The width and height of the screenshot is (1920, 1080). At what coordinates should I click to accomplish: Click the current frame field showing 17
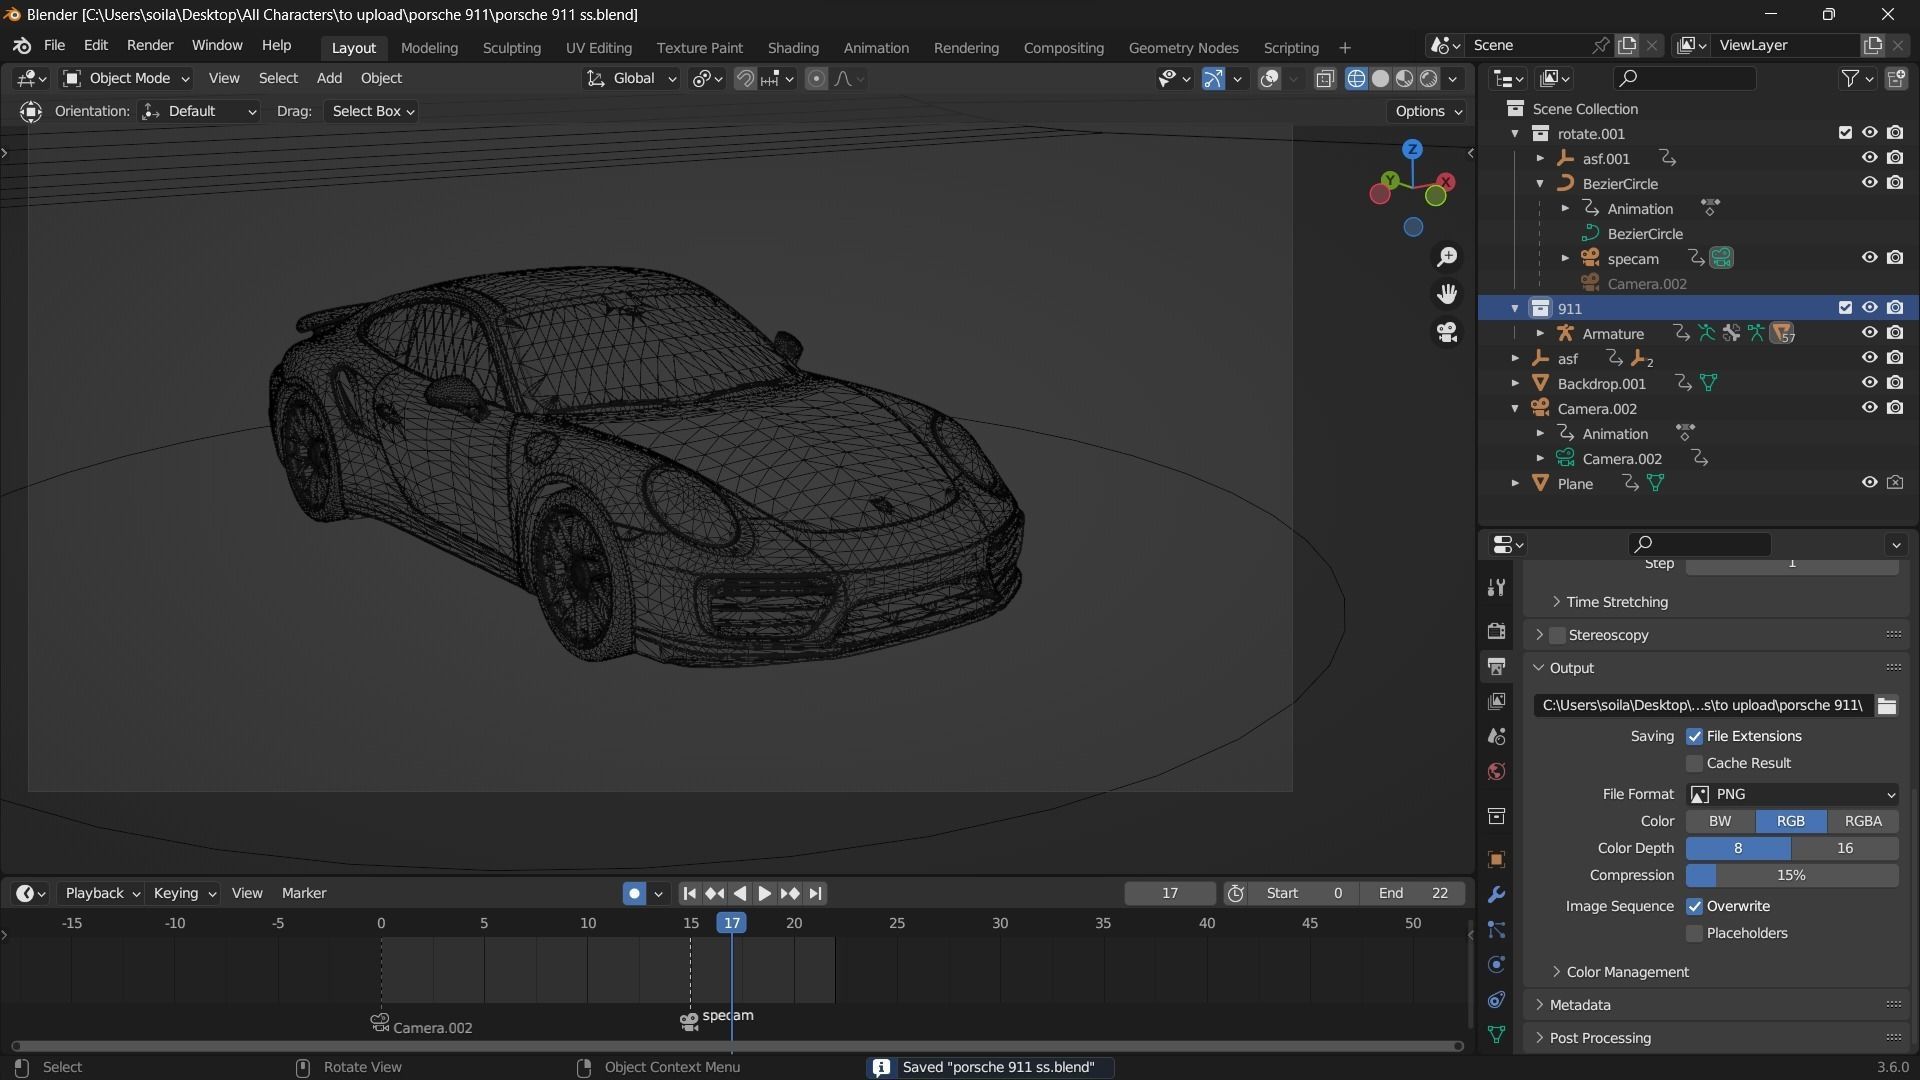tap(1170, 893)
